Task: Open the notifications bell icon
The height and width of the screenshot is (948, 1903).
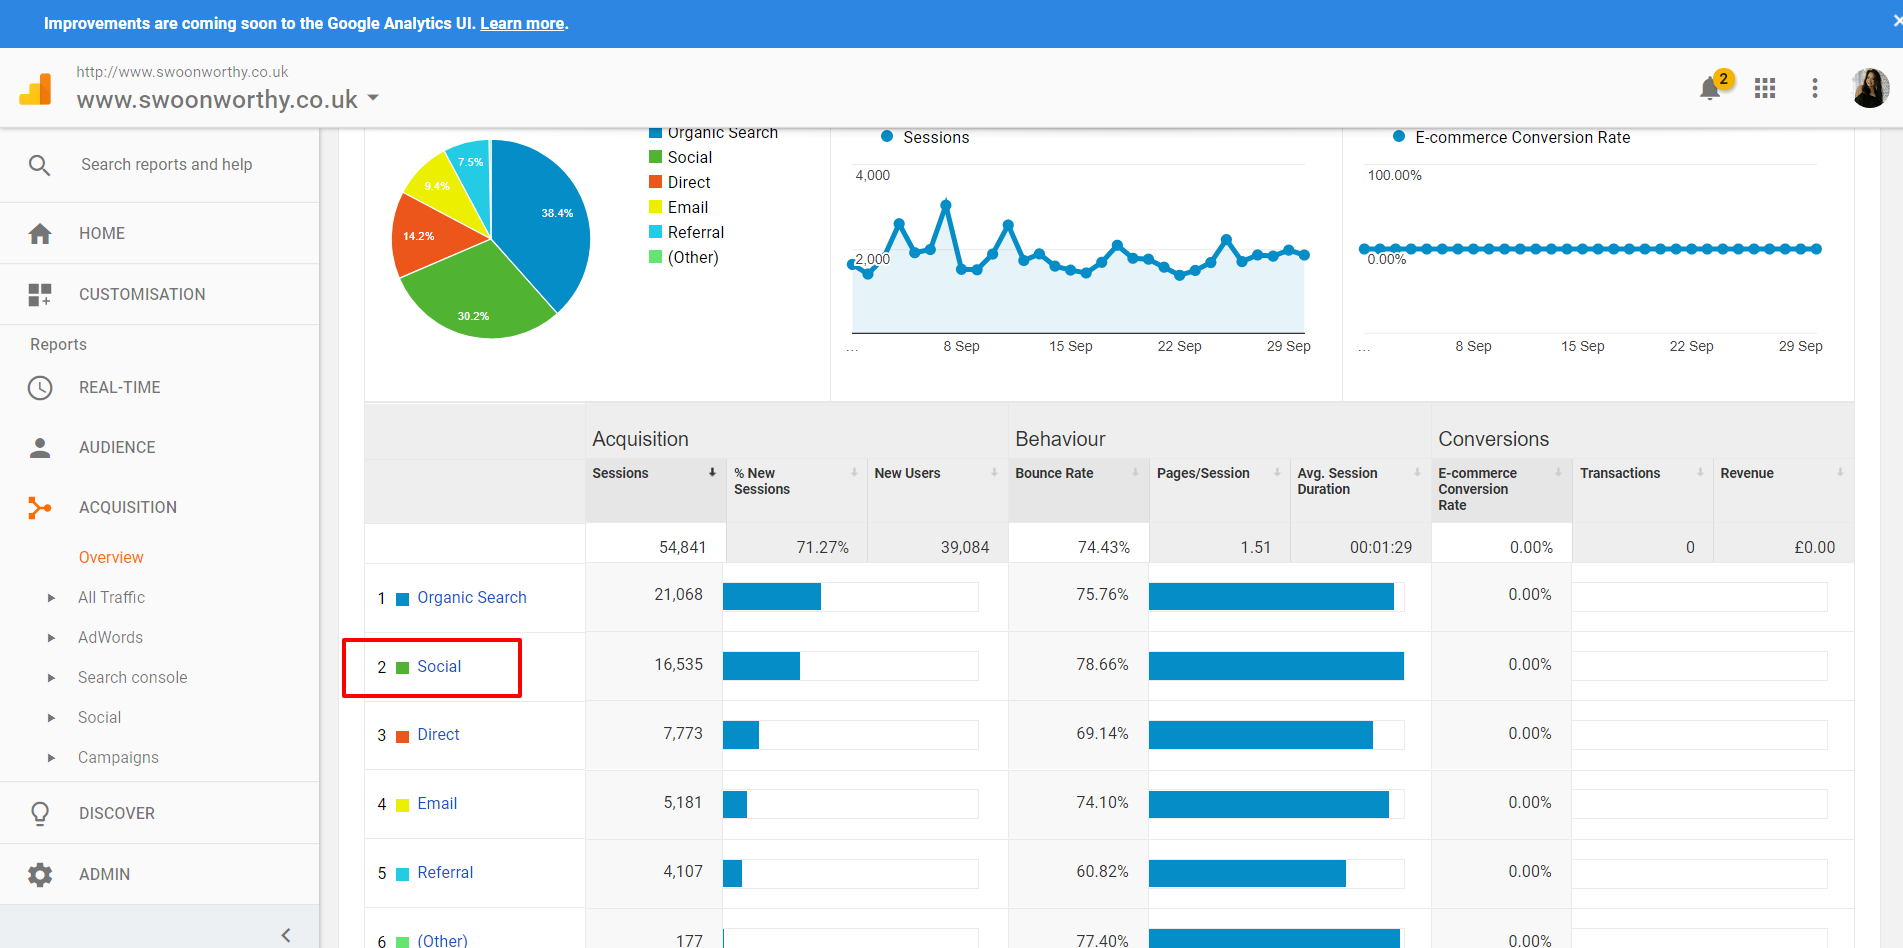Action: [x=1710, y=89]
